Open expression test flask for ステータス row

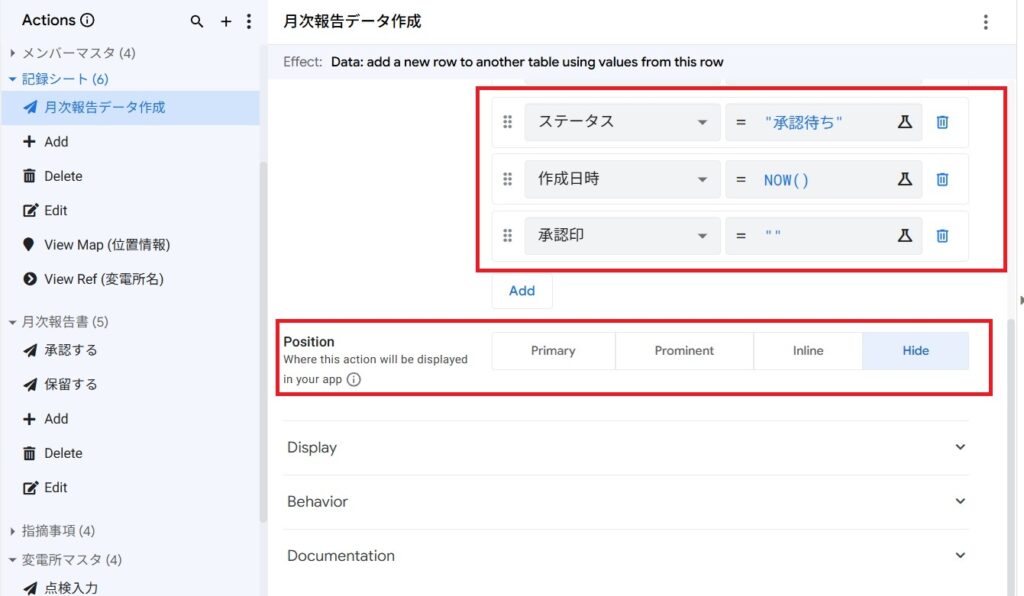[x=904, y=122]
